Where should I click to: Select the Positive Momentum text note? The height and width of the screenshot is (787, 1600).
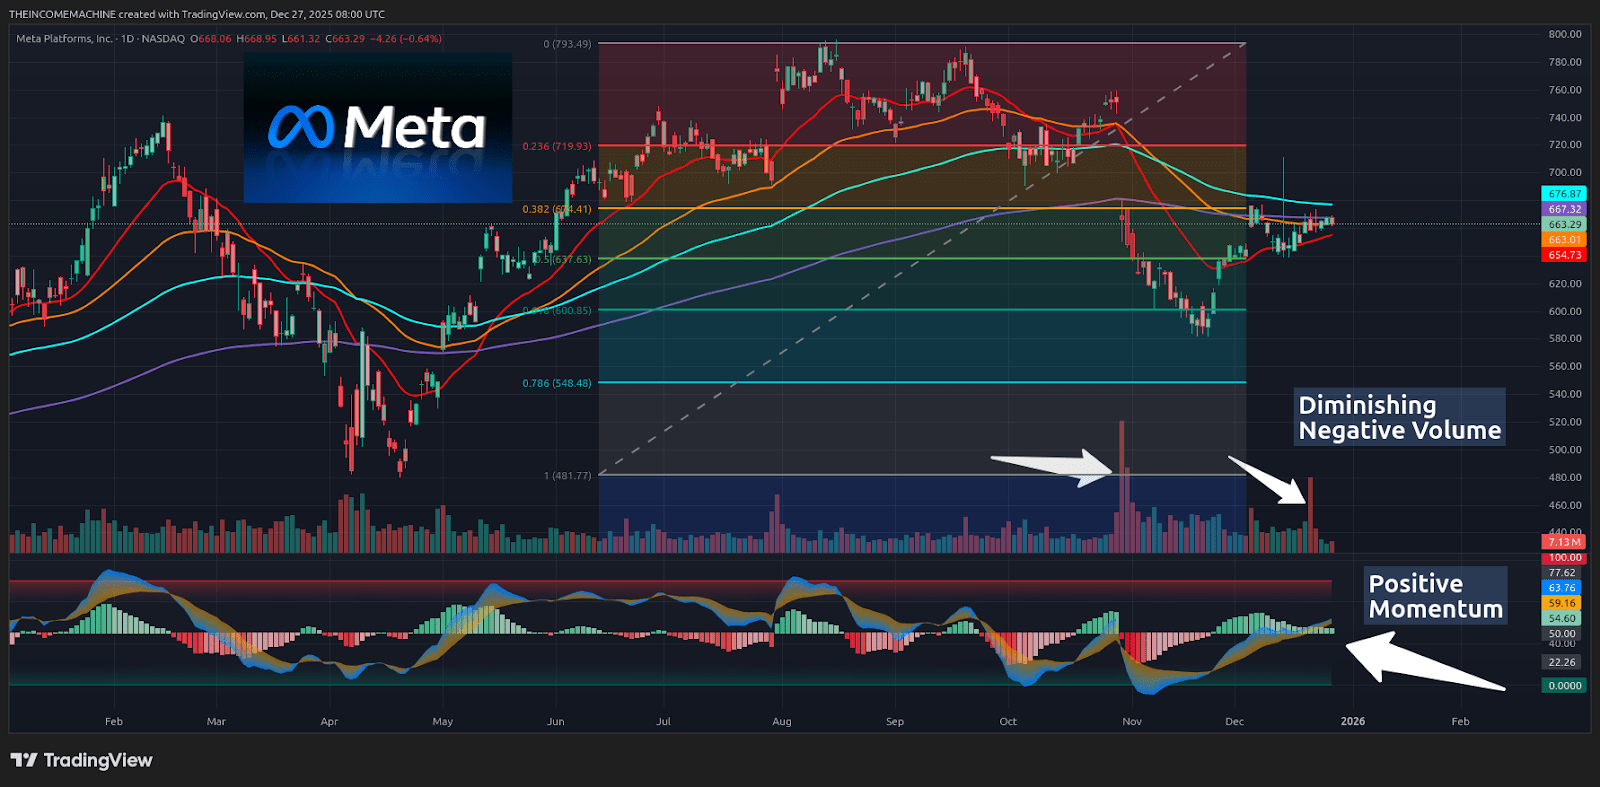coord(1436,596)
